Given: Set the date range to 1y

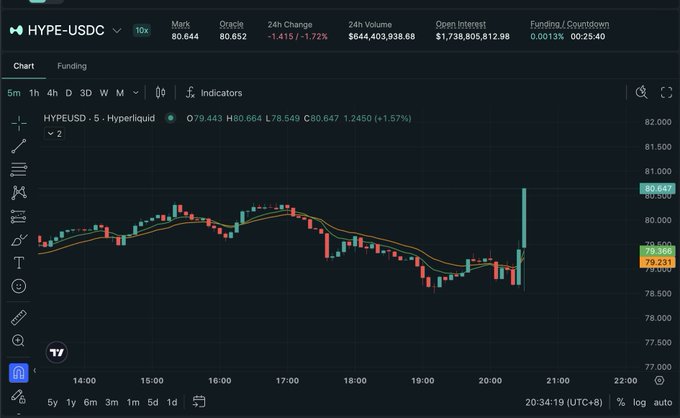Looking at the screenshot, I should (x=71, y=402).
